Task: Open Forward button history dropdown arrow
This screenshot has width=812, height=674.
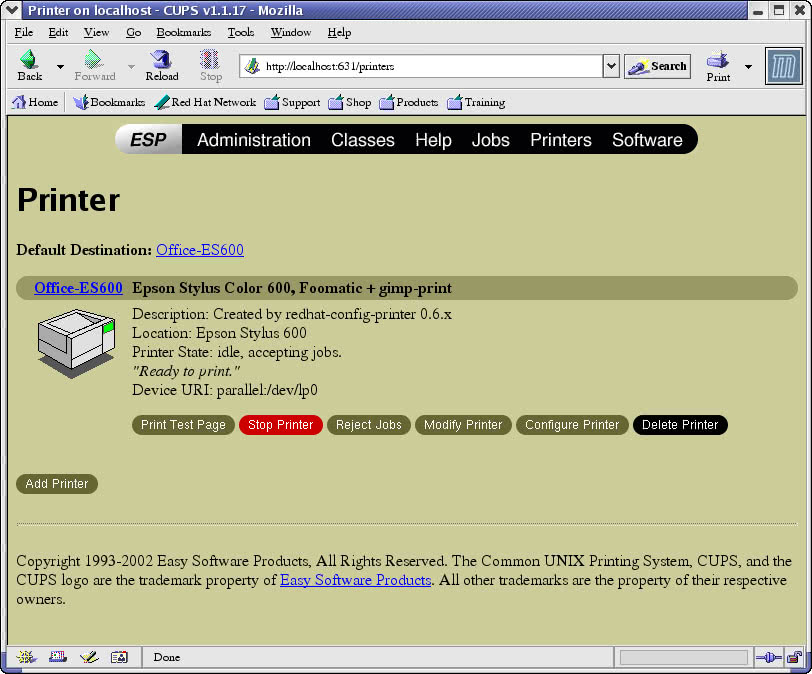Action: [x=131, y=66]
